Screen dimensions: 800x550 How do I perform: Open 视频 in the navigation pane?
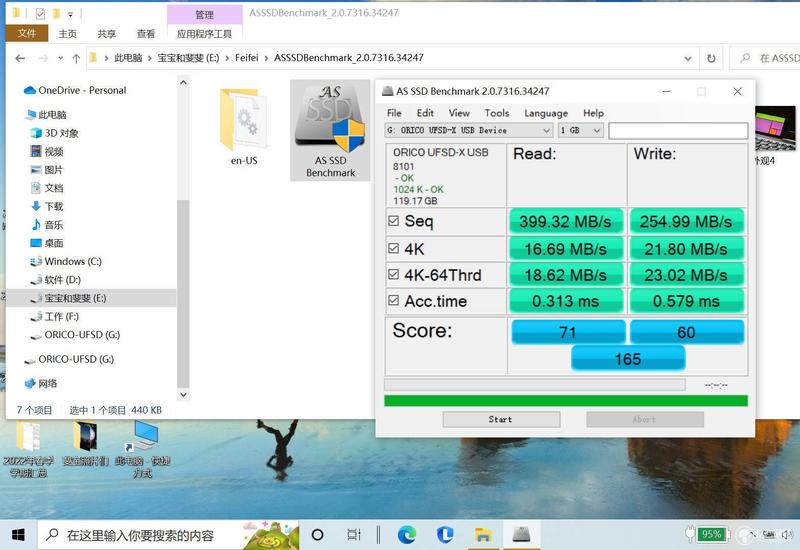click(x=47, y=152)
